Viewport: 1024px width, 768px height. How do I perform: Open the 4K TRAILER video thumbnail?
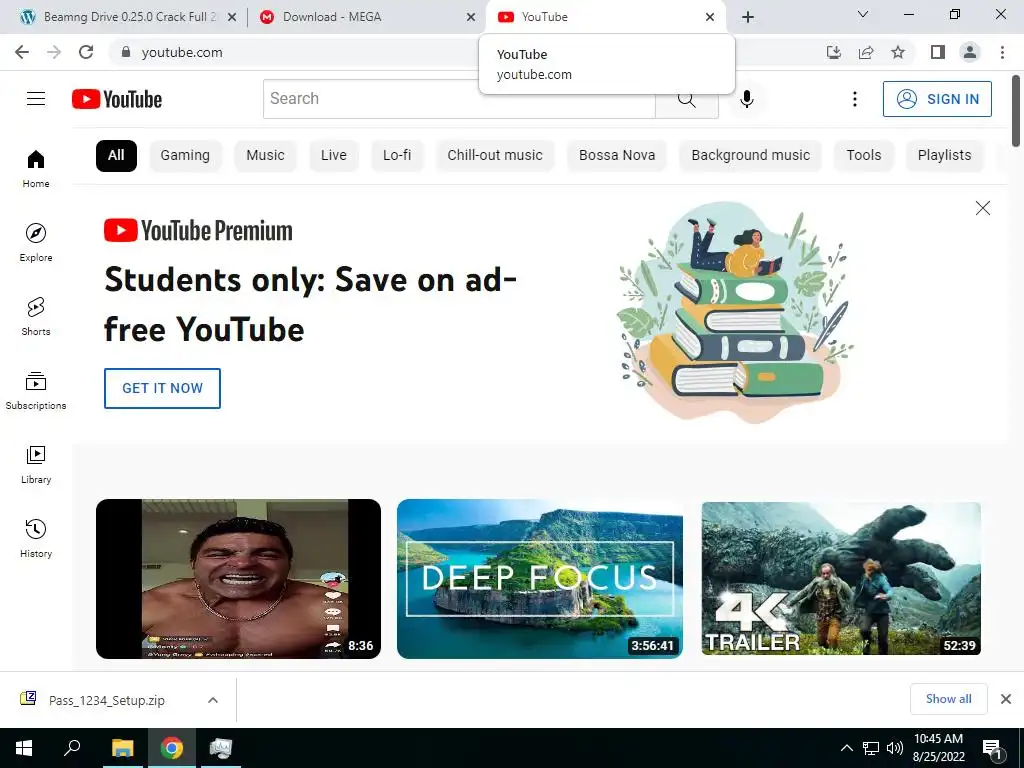point(841,579)
